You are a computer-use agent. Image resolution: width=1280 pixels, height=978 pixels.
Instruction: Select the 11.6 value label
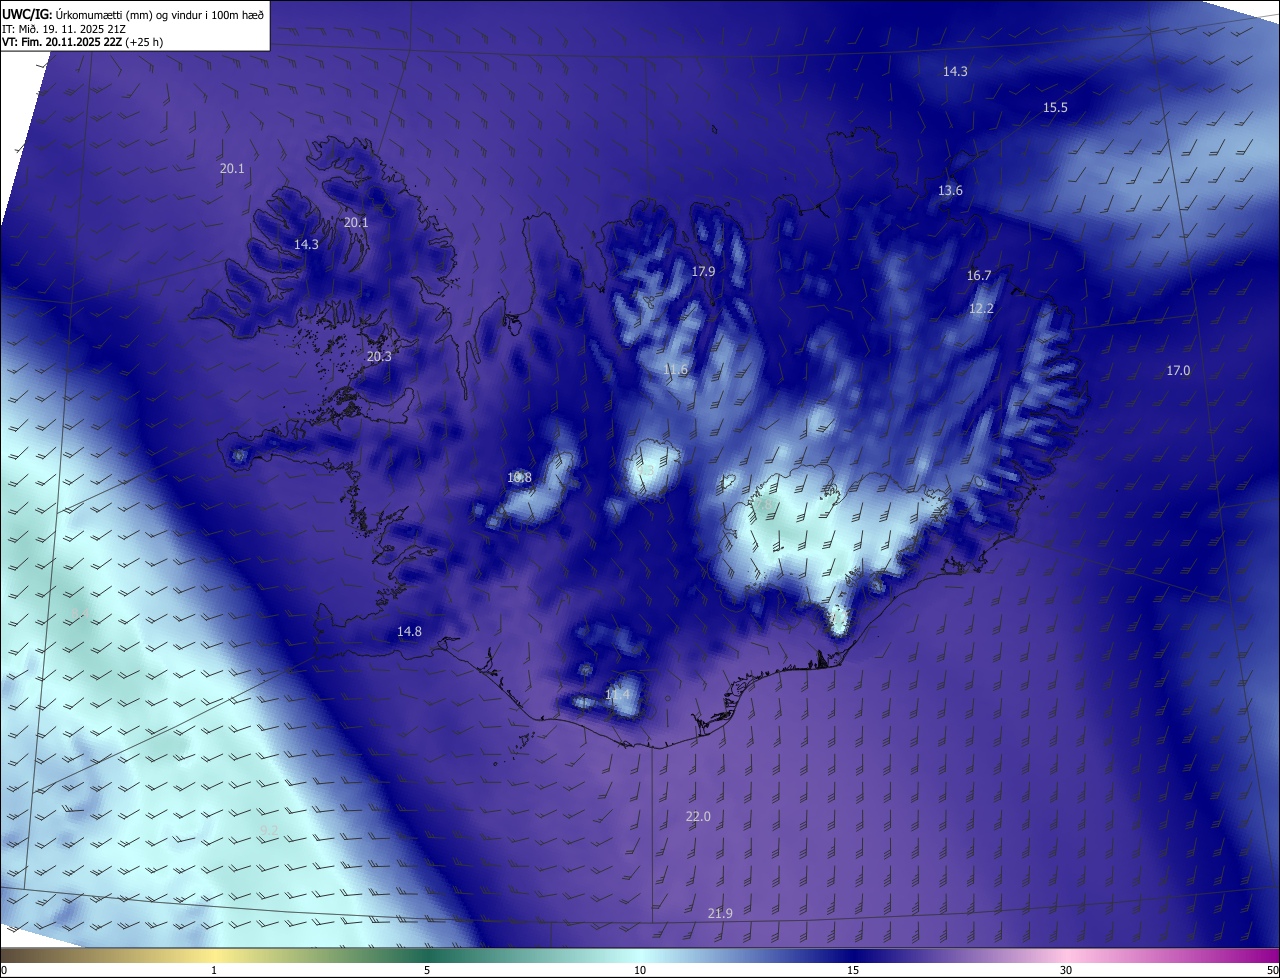click(676, 370)
